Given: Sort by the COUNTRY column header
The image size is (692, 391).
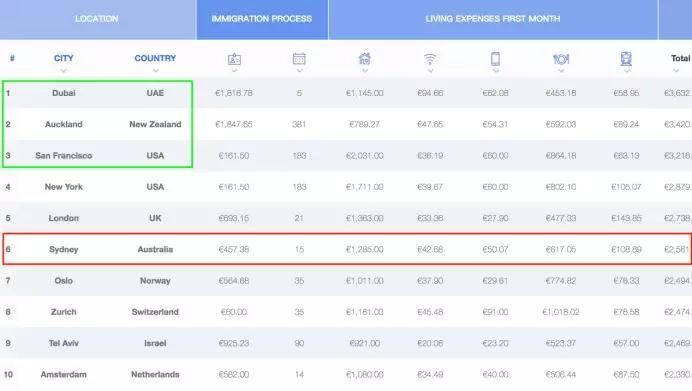Looking at the screenshot, I should point(155,58).
